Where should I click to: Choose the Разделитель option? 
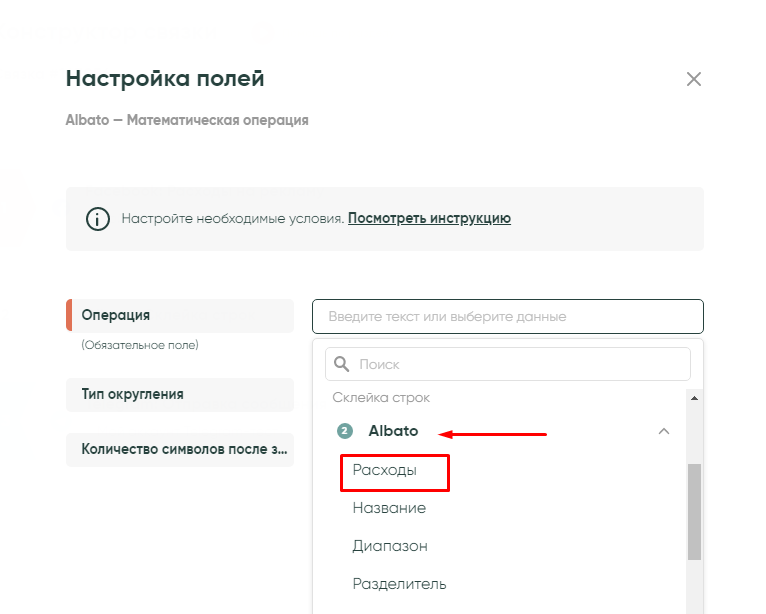(399, 584)
